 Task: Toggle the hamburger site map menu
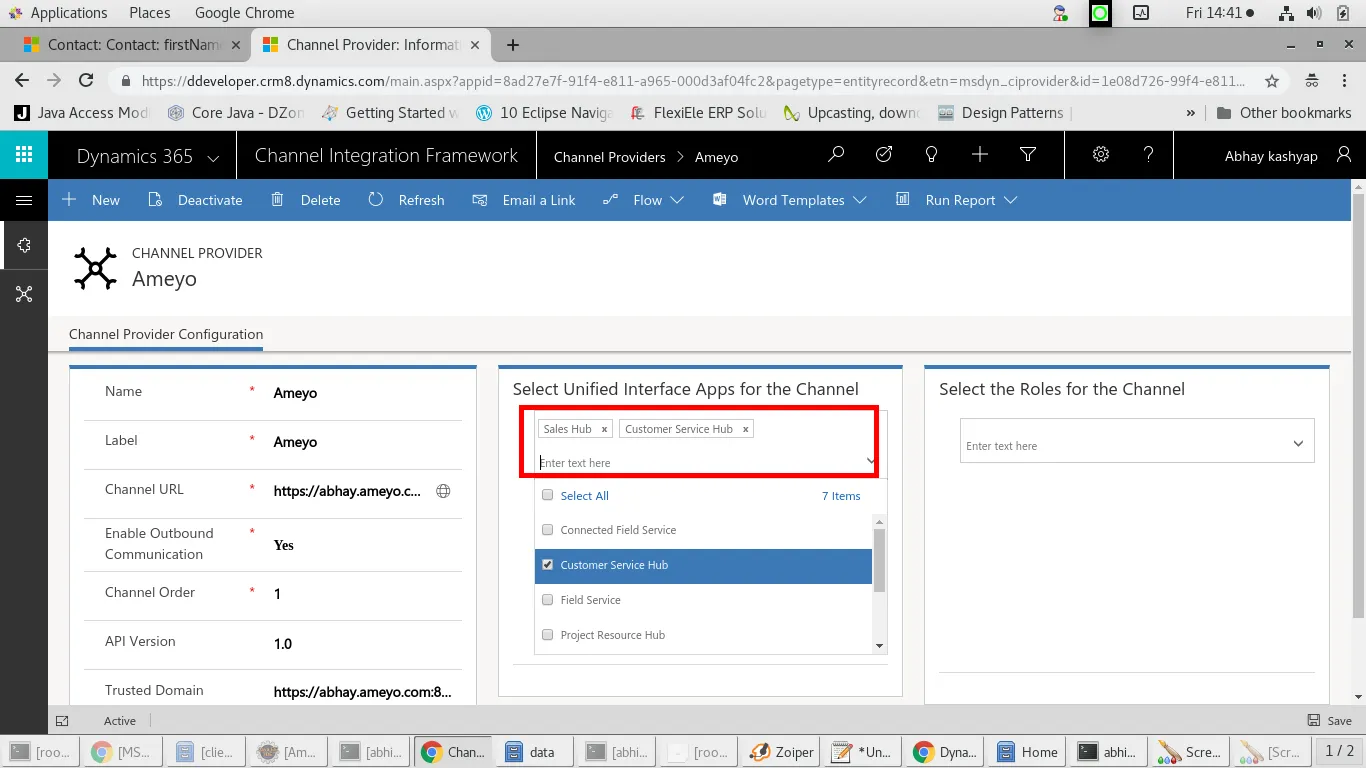pos(24,200)
